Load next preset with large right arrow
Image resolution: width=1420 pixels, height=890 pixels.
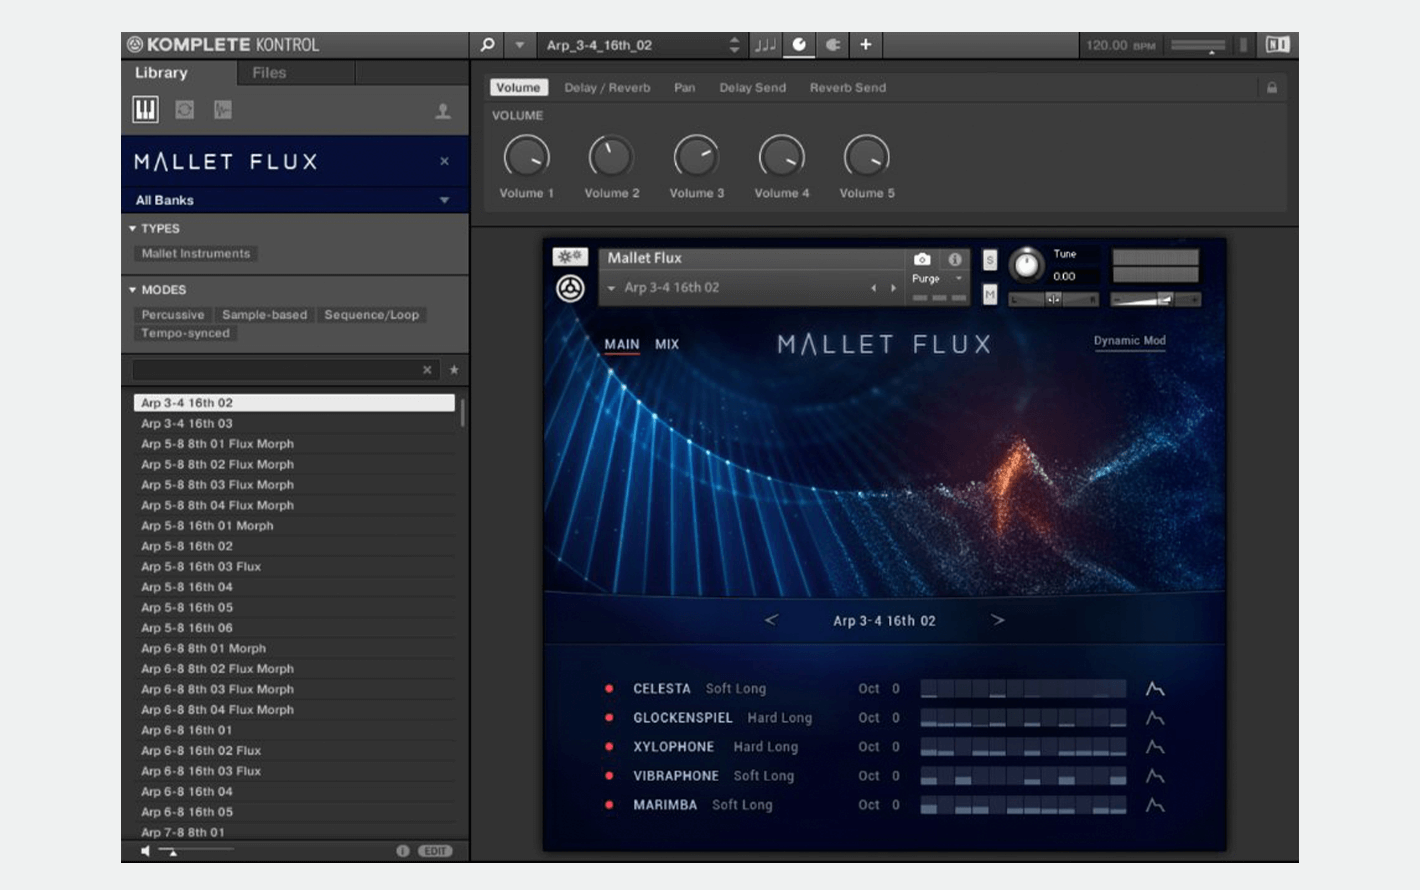pos(997,620)
